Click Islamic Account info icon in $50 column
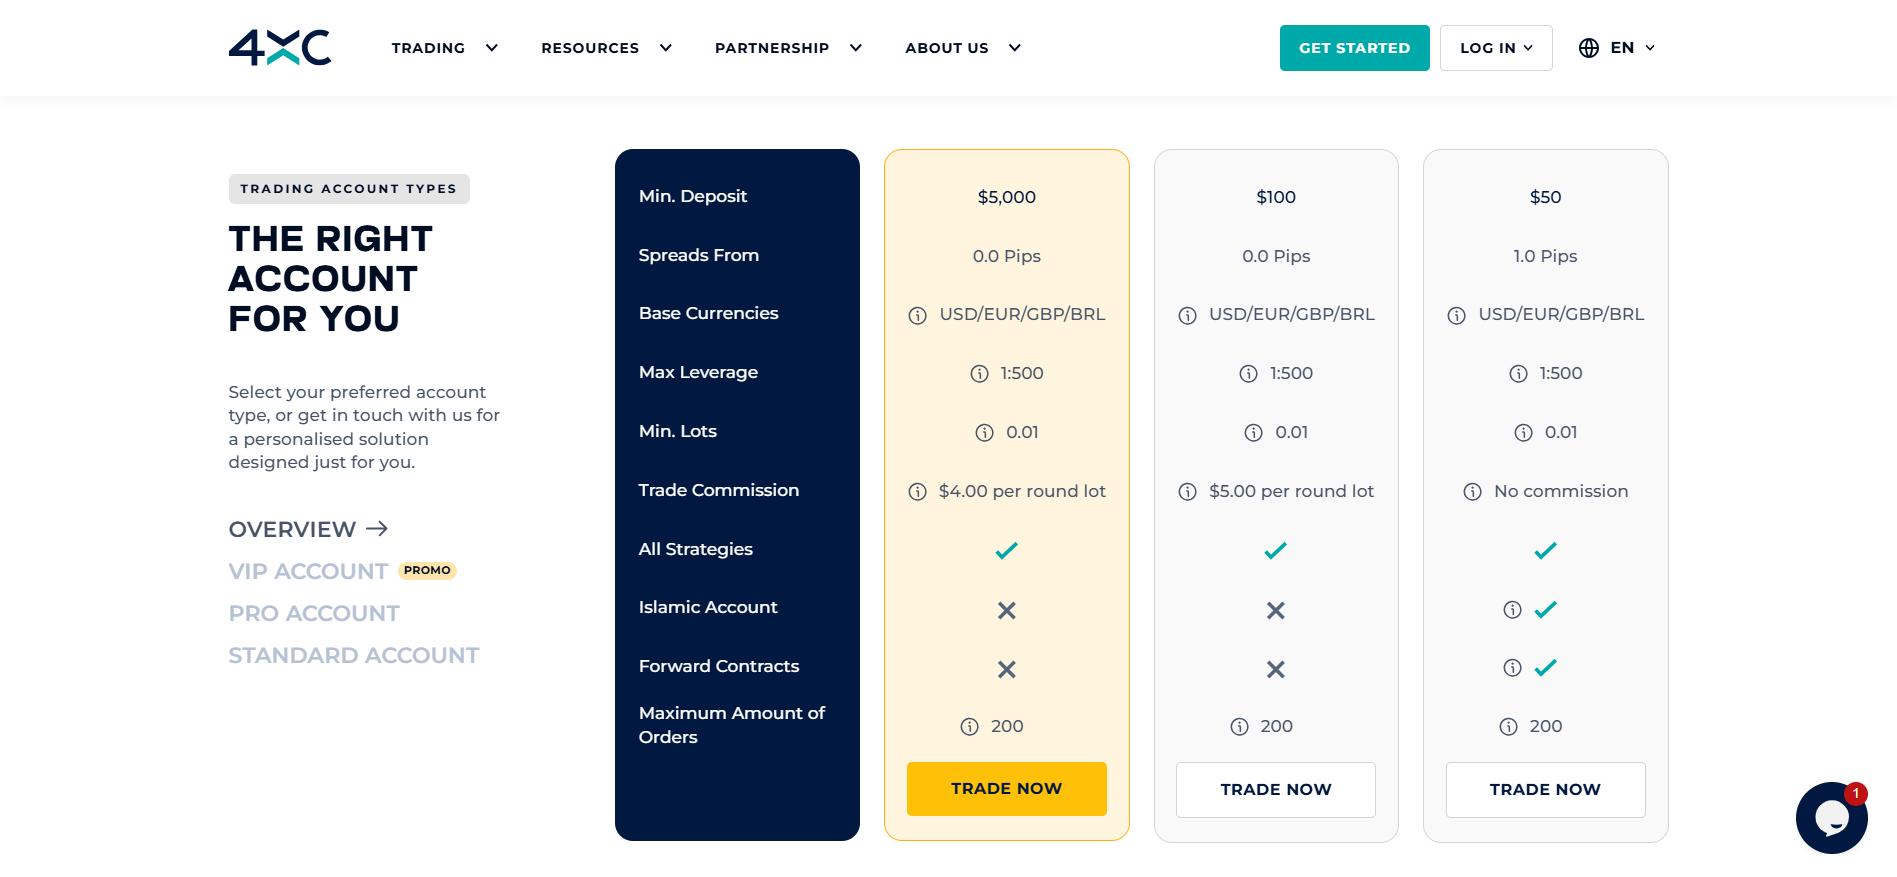Viewport: 1897px width, 877px height. (1512, 610)
